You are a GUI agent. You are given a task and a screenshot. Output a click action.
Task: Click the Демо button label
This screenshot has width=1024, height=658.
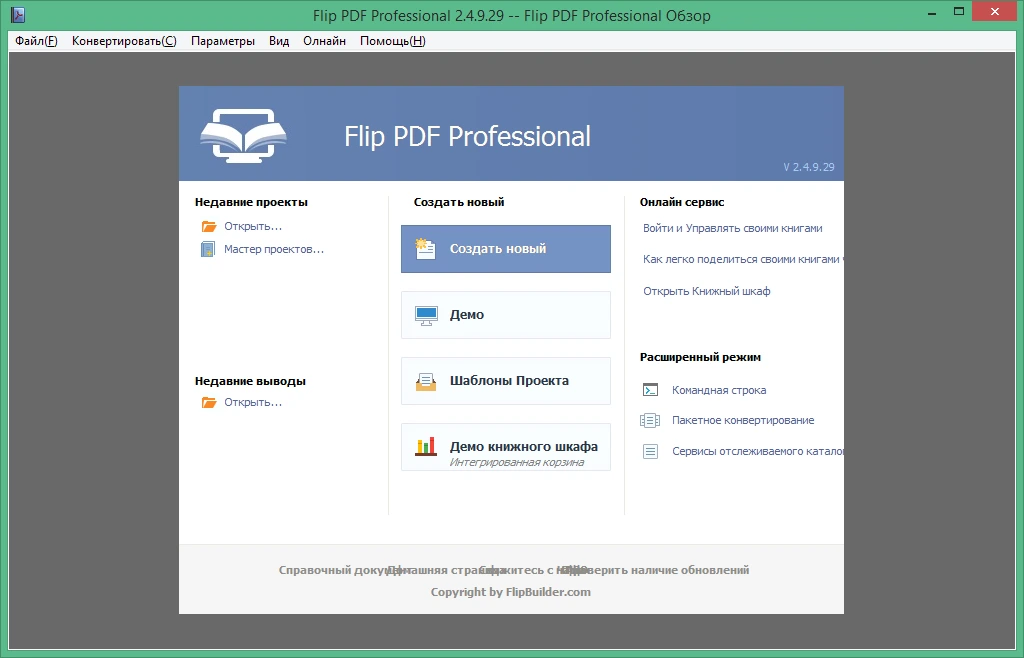[x=467, y=315]
